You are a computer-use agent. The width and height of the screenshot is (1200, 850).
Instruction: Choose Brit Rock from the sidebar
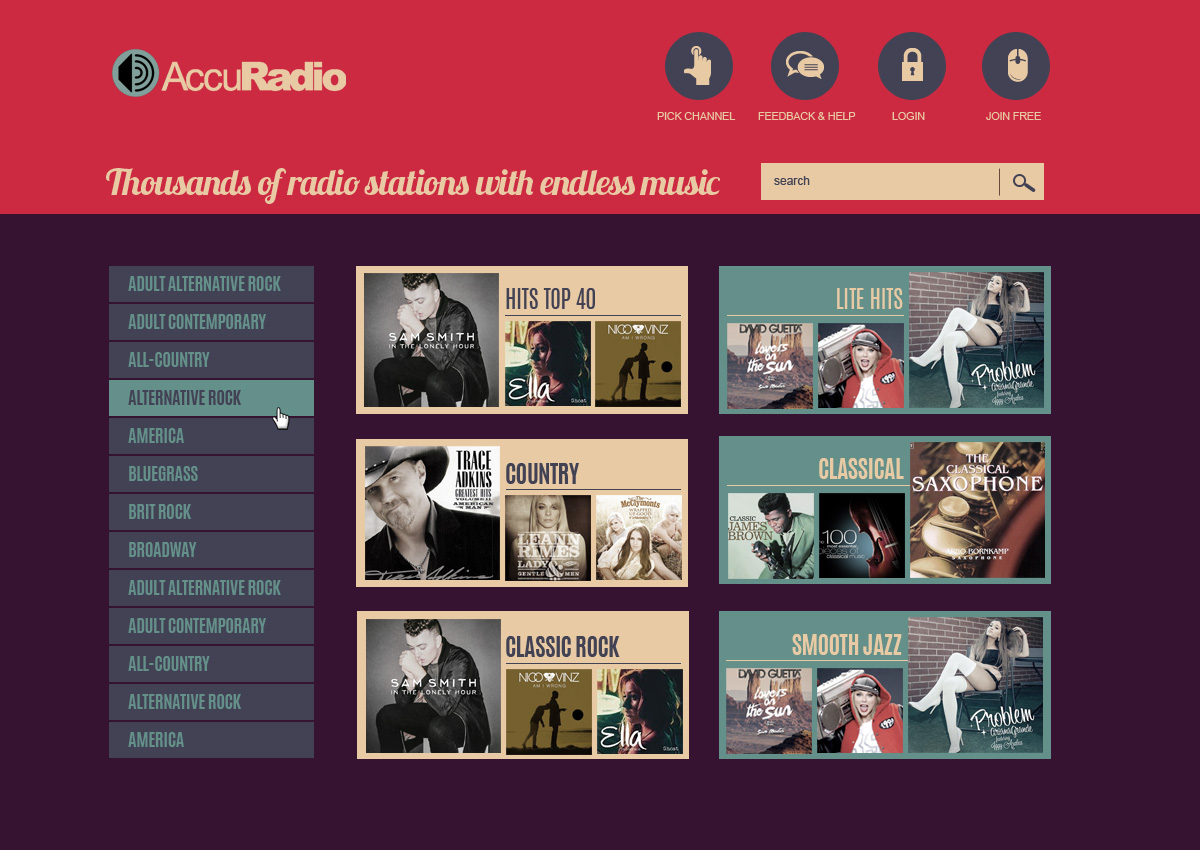point(211,512)
